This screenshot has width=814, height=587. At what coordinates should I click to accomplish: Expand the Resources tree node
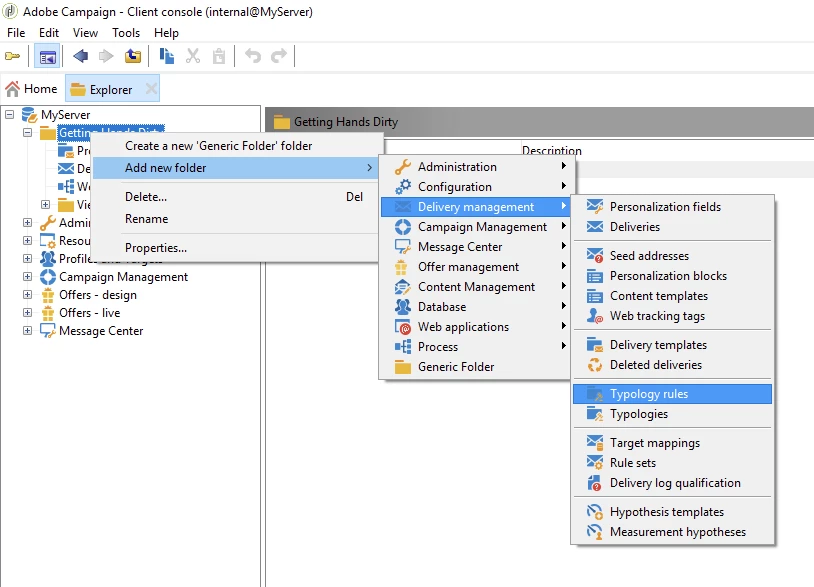click(28, 241)
